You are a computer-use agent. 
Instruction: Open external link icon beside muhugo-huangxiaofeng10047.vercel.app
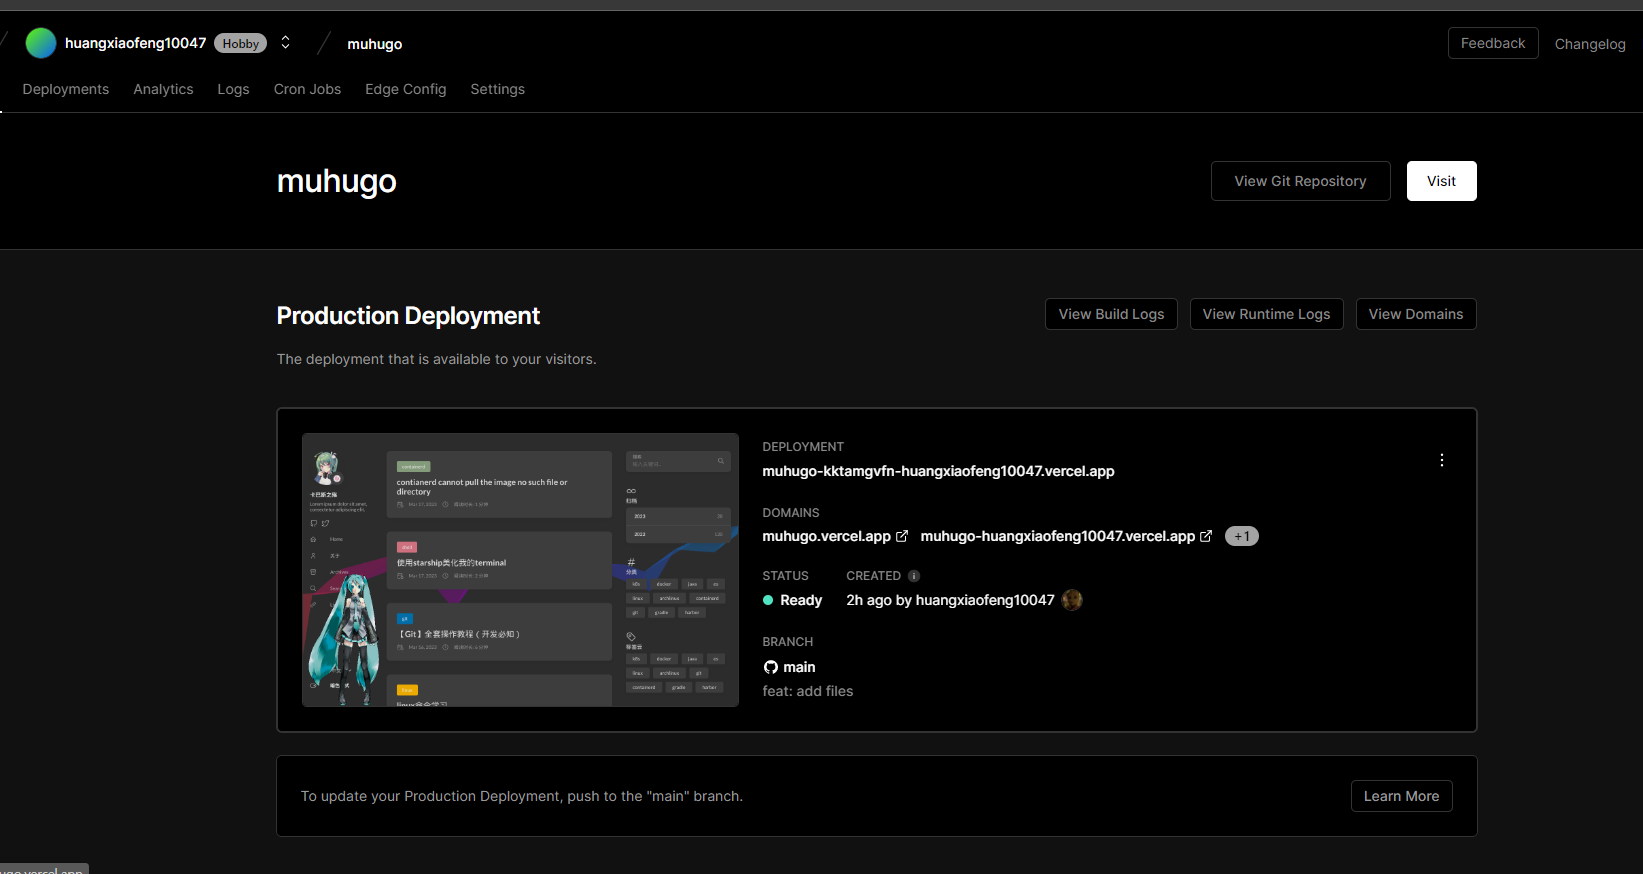1206,536
